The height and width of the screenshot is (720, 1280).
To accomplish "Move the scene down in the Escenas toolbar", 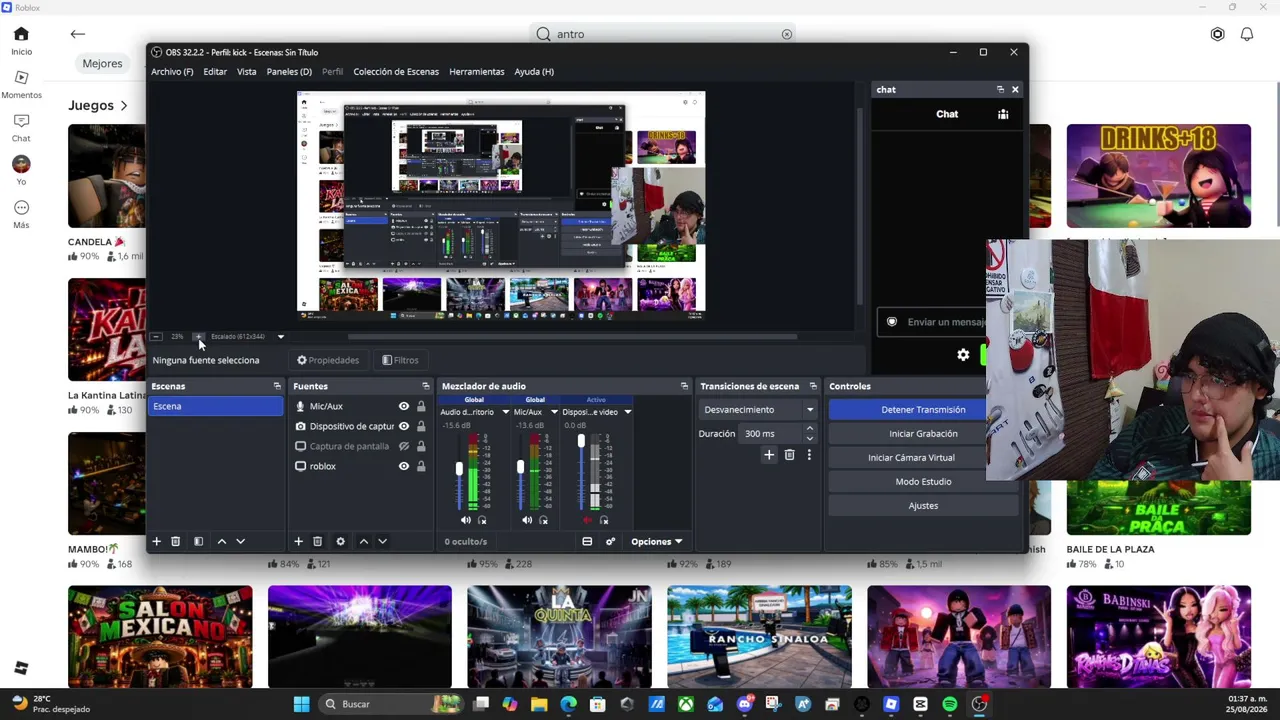I will click(x=240, y=541).
